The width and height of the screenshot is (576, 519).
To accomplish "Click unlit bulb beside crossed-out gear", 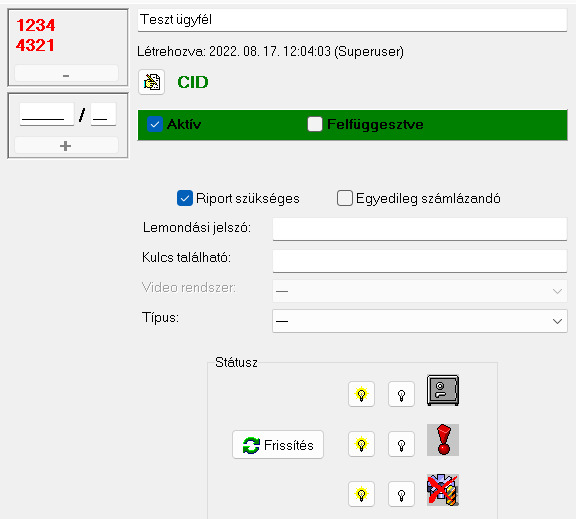I will tap(402, 494).
